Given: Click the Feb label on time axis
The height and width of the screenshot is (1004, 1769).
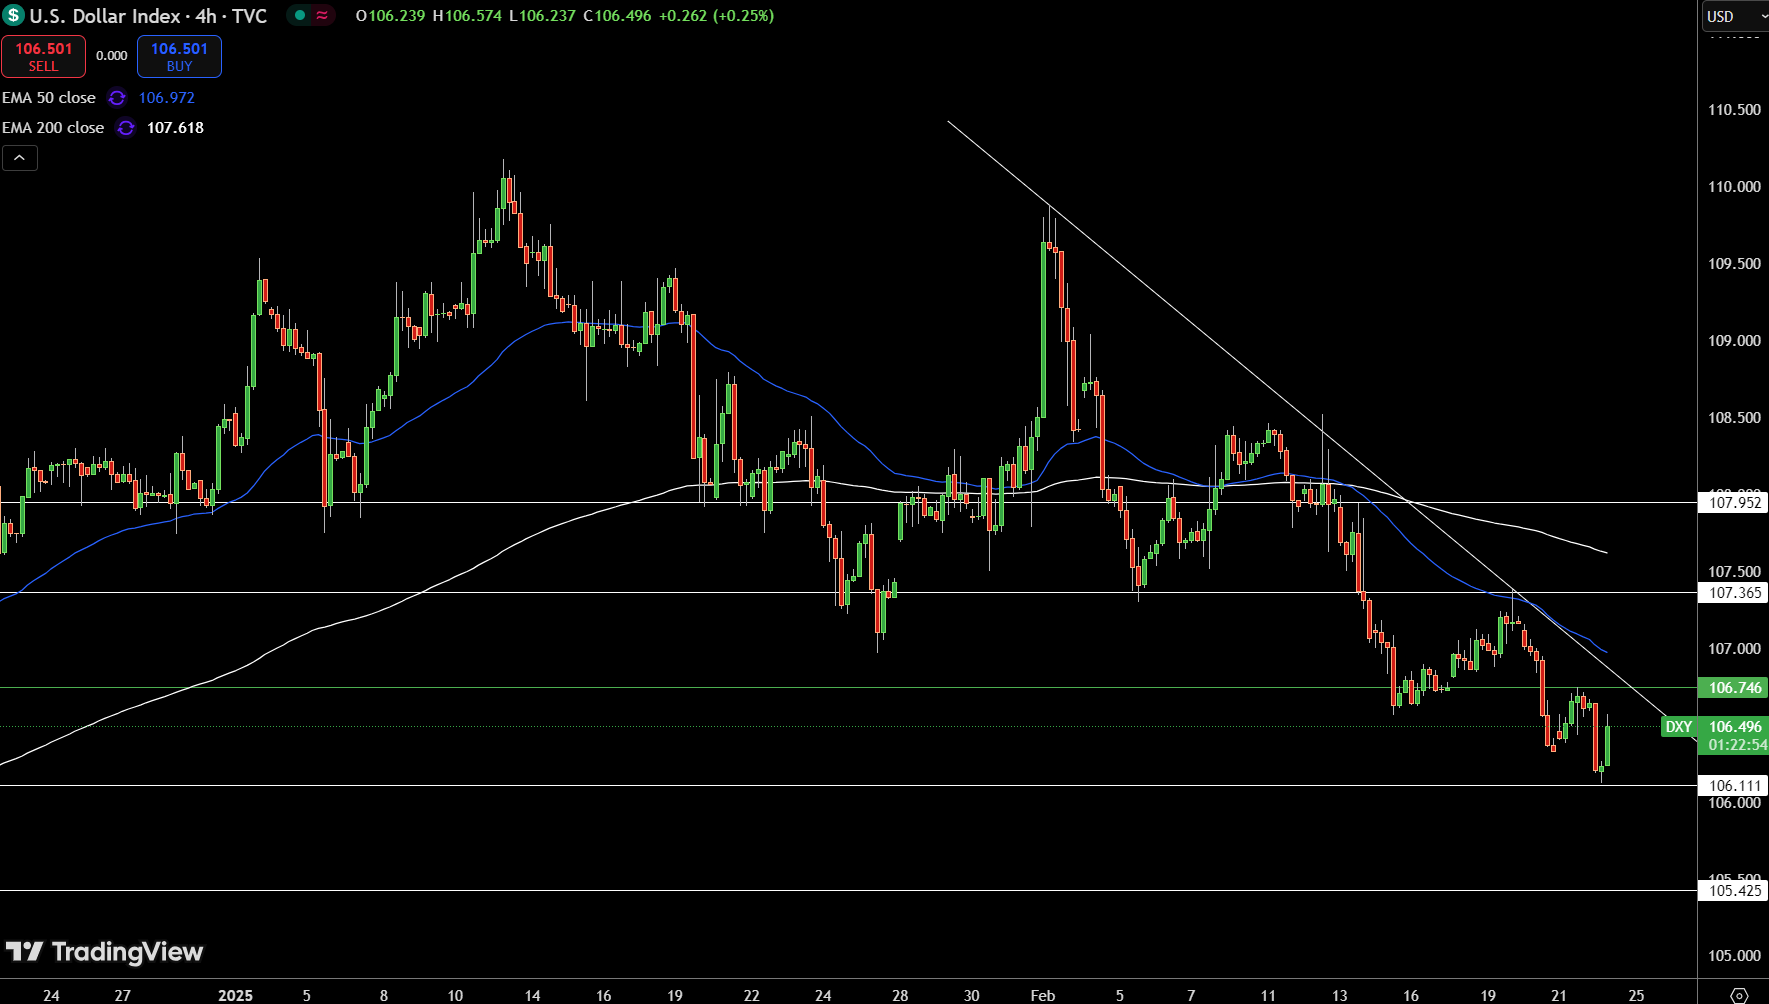Looking at the screenshot, I should point(1043,995).
